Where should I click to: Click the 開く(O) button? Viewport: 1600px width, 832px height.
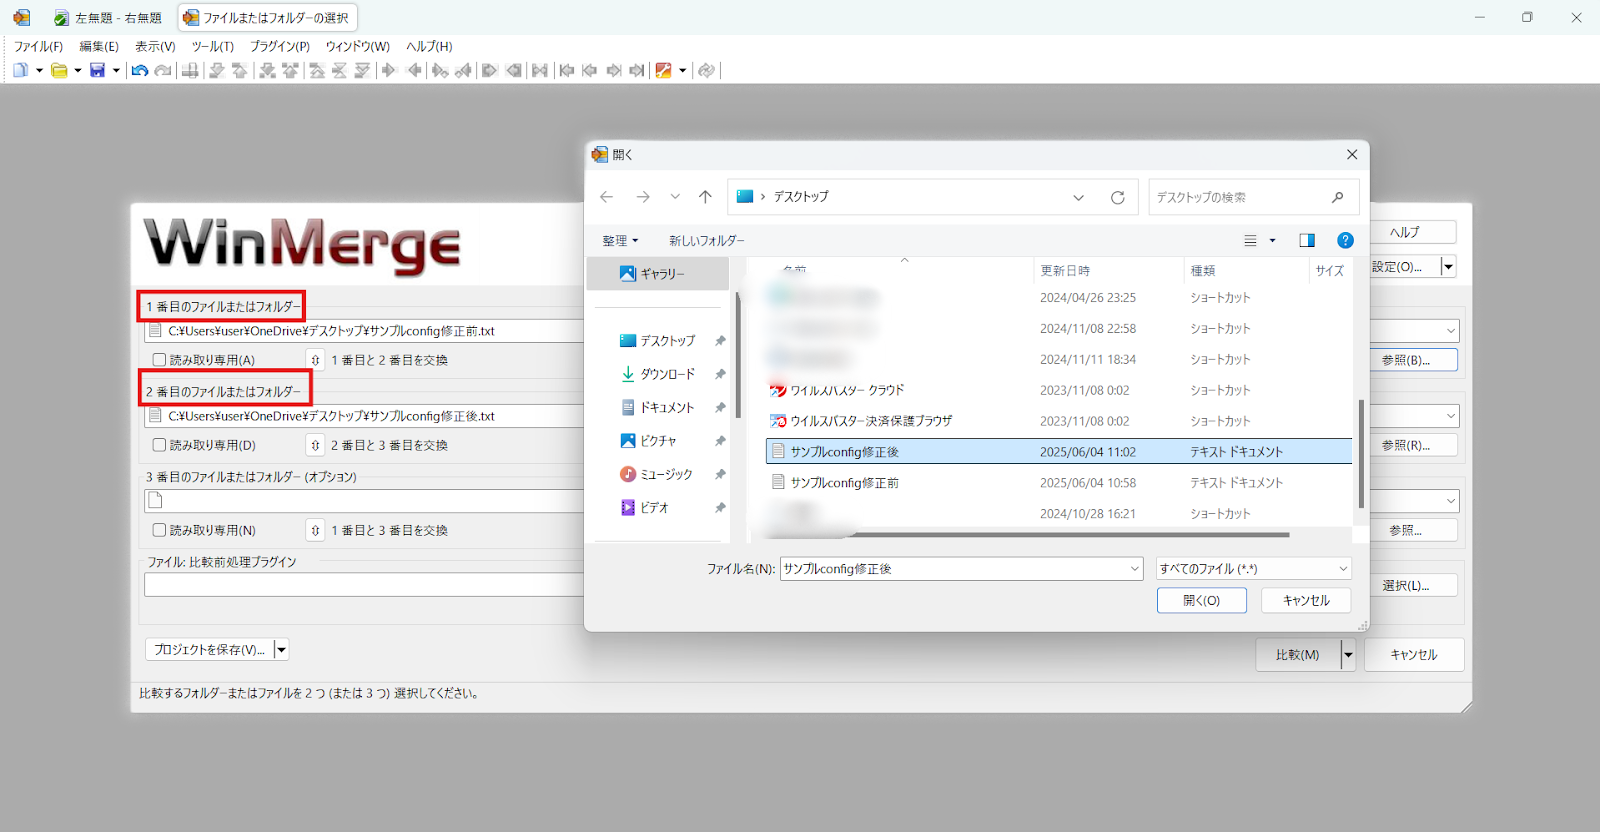click(1201, 600)
